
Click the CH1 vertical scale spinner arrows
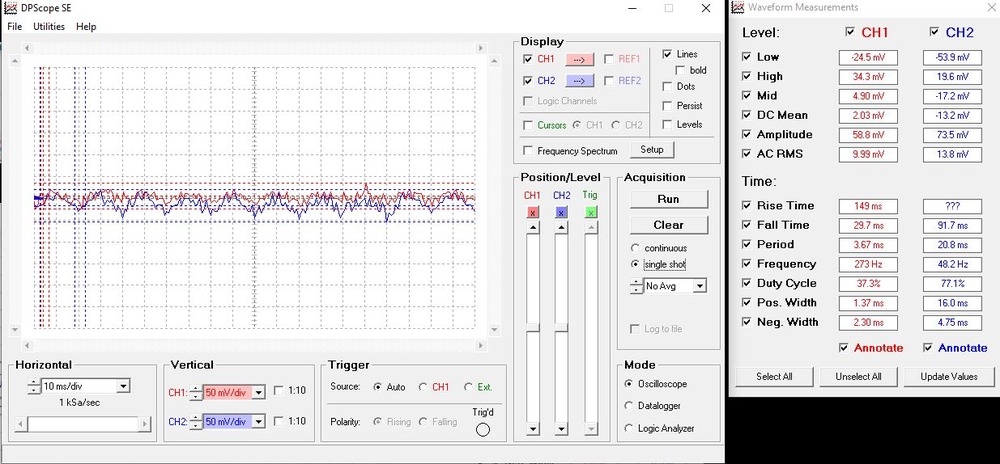pos(196,393)
